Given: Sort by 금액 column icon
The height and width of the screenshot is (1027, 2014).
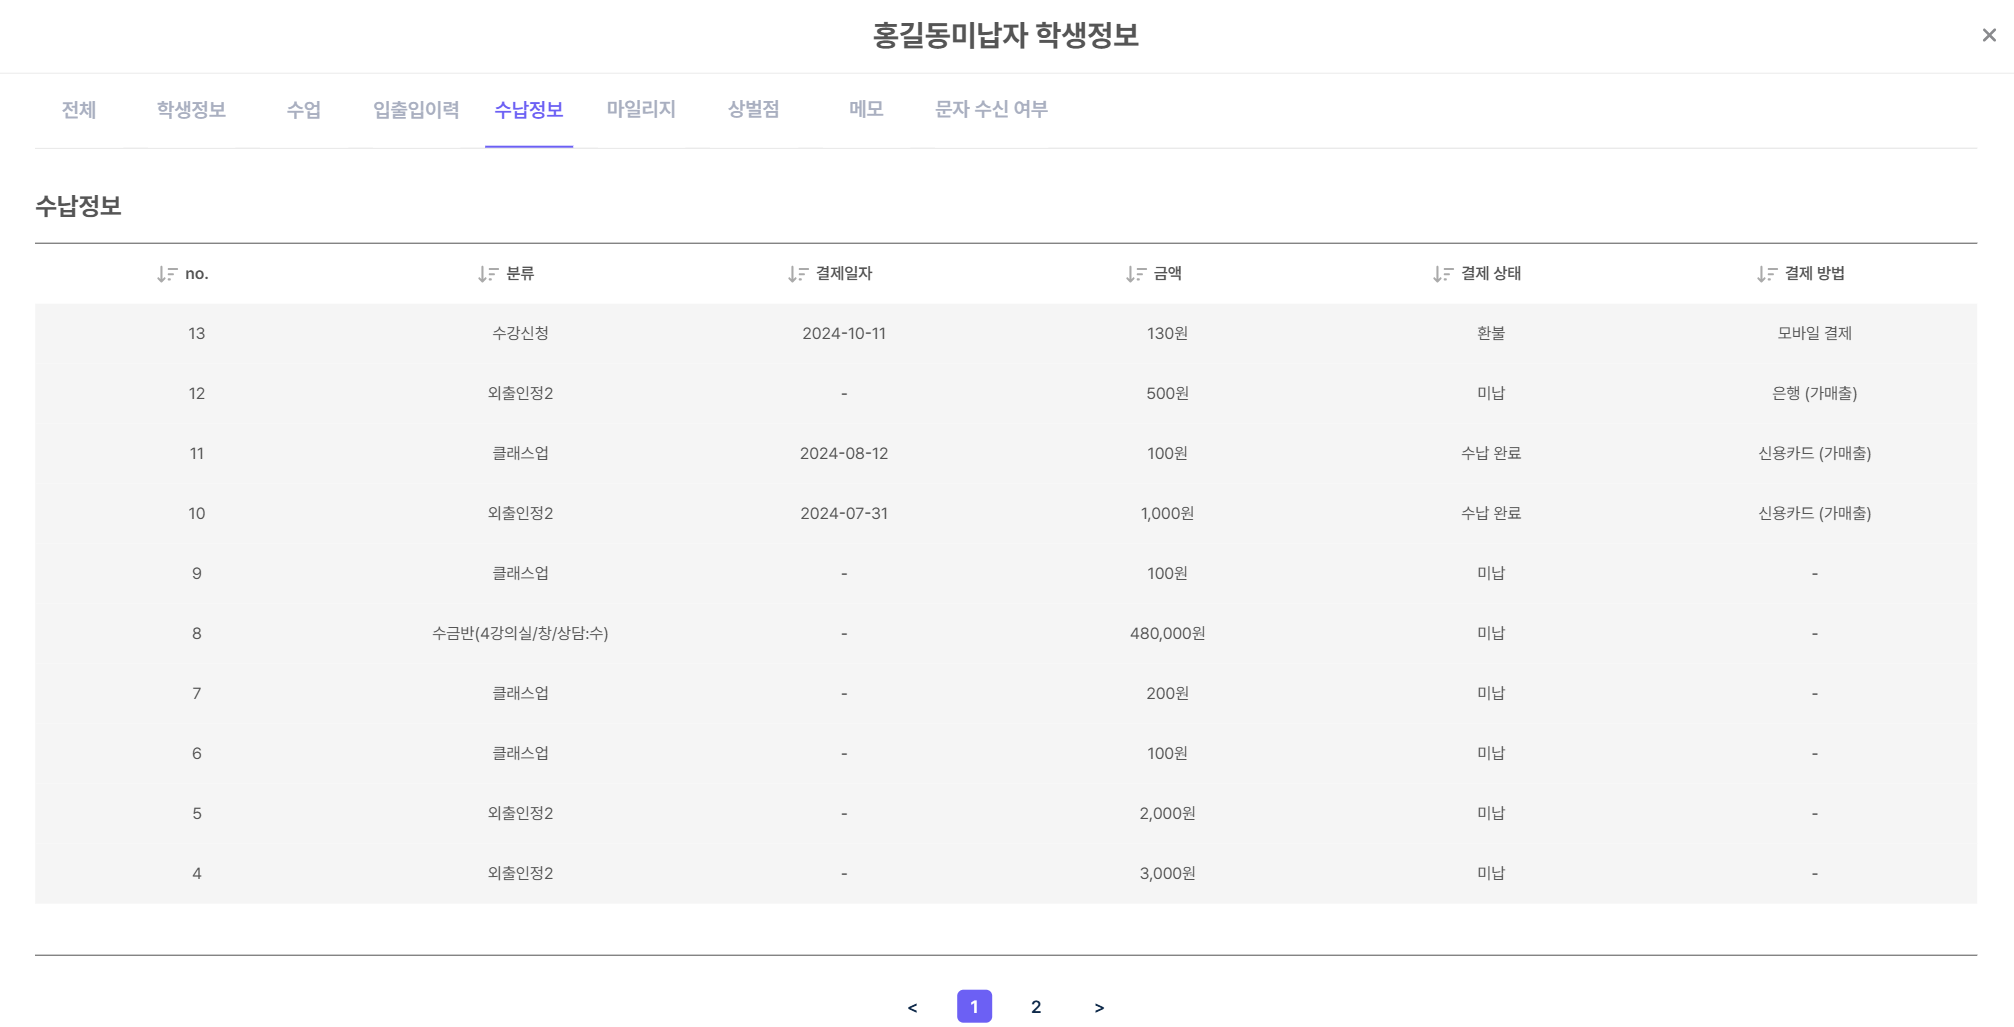Looking at the screenshot, I should coord(1136,274).
